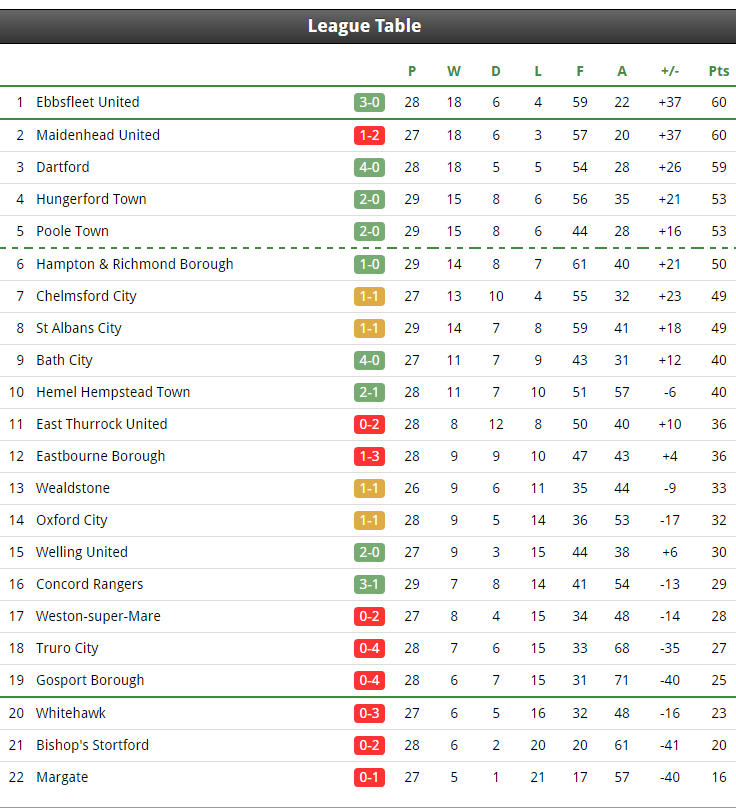Image resolution: width=736 pixels, height=810 pixels.
Task: Click Whitehawk's red 0-3 result badge
Action: point(369,713)
